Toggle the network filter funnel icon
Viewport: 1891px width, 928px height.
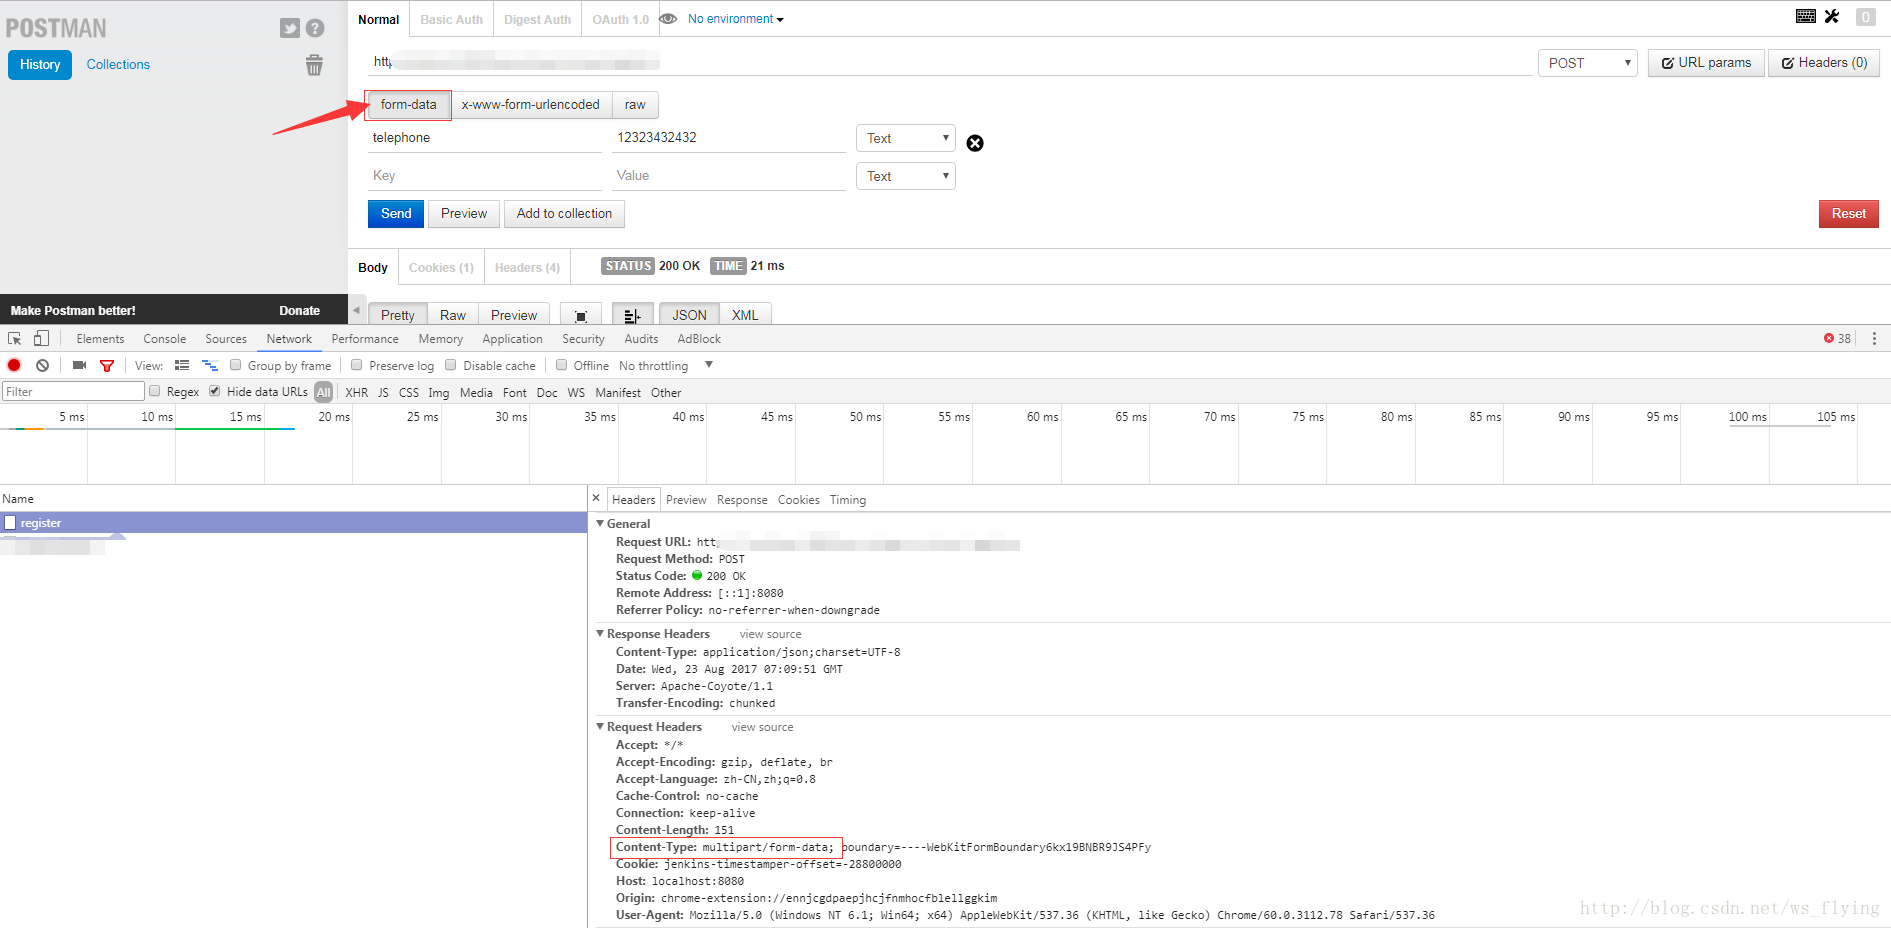(107, 365)
